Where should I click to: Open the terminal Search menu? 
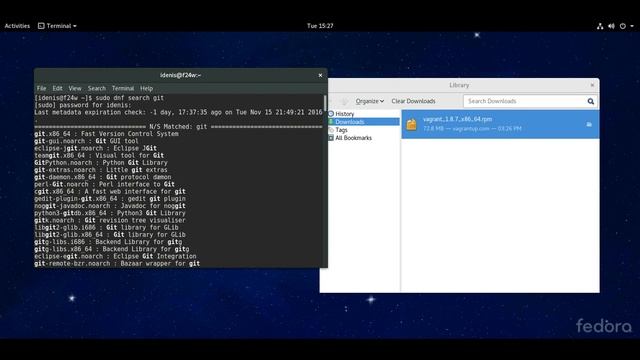[97, 88]
